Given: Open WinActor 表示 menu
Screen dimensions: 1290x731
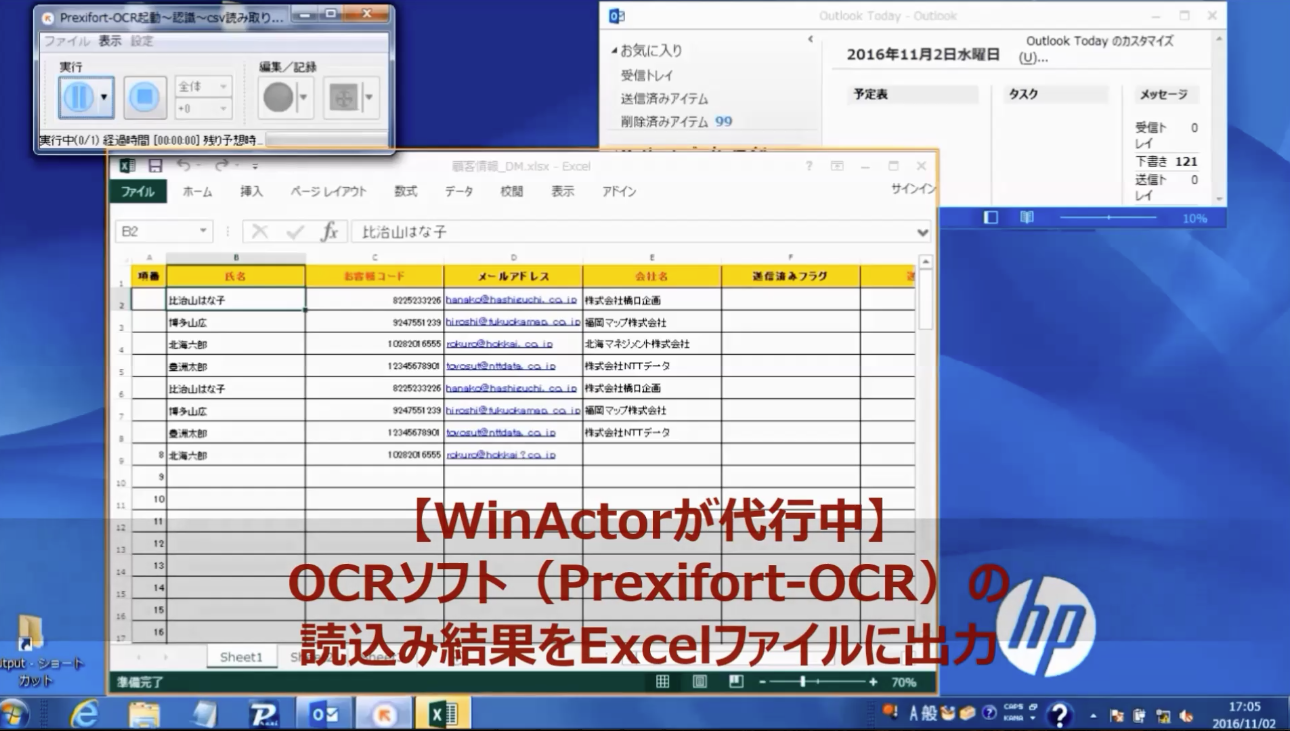Looking at the screenshot, I should (110, 42).
